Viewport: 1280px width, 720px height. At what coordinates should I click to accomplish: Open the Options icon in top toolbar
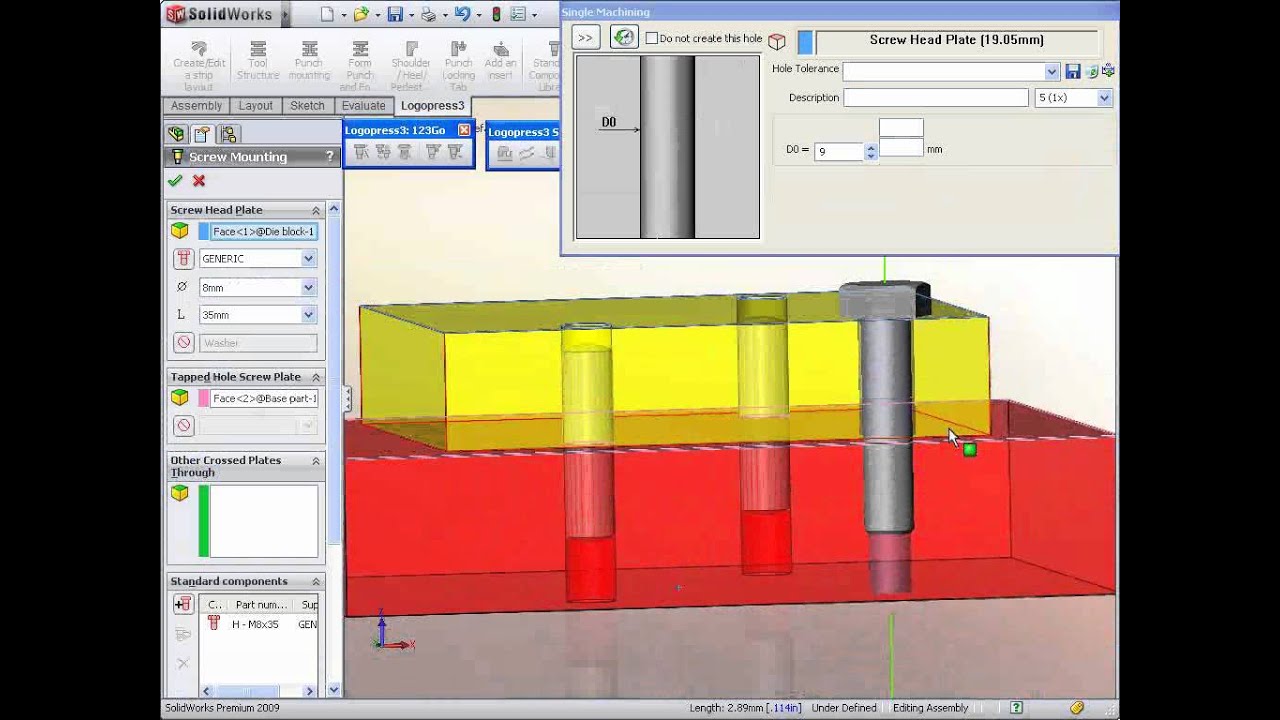tap(518, 14)
